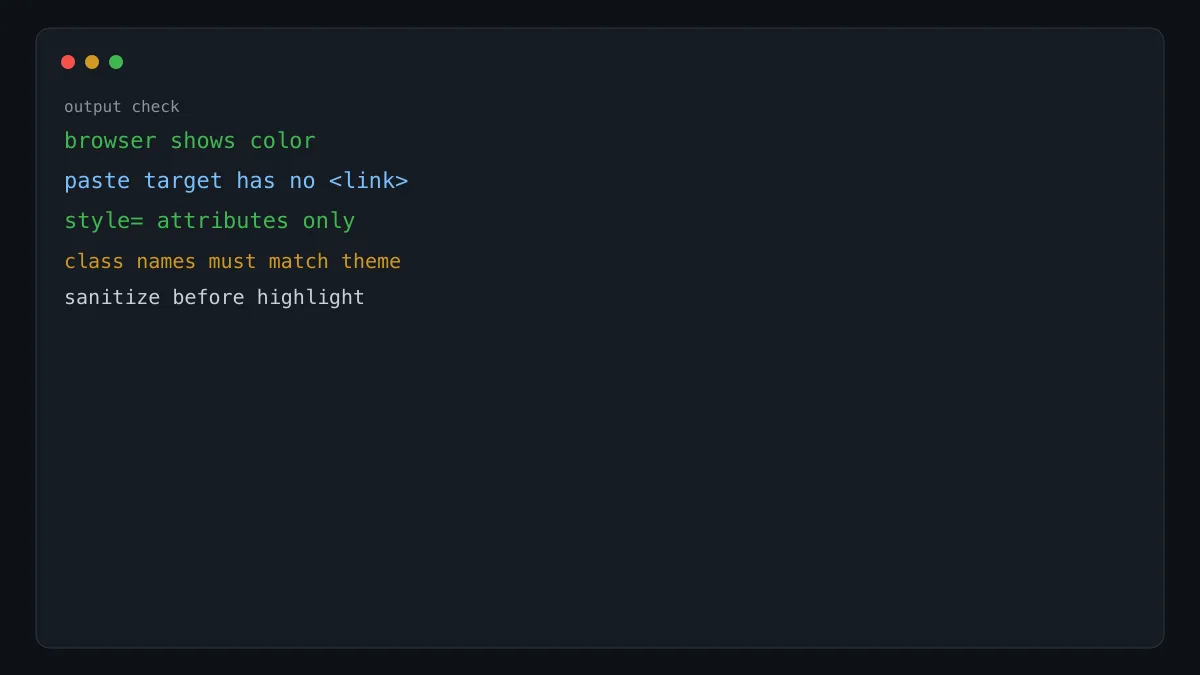
Task: Click the red close dot
Action: 68,62
